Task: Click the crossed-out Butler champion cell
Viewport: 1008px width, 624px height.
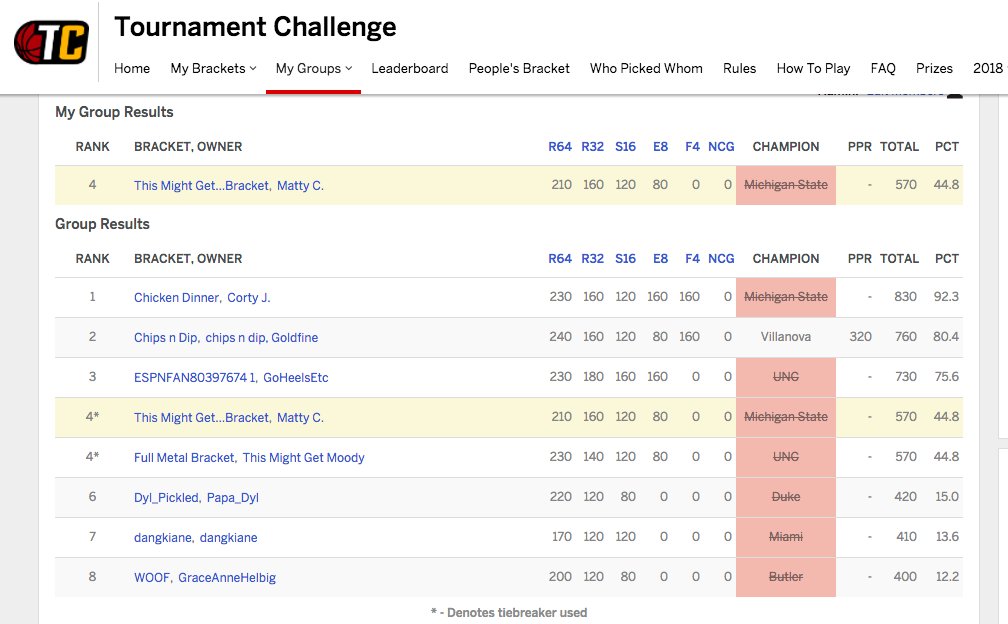Action: click(x=786, y=577)
